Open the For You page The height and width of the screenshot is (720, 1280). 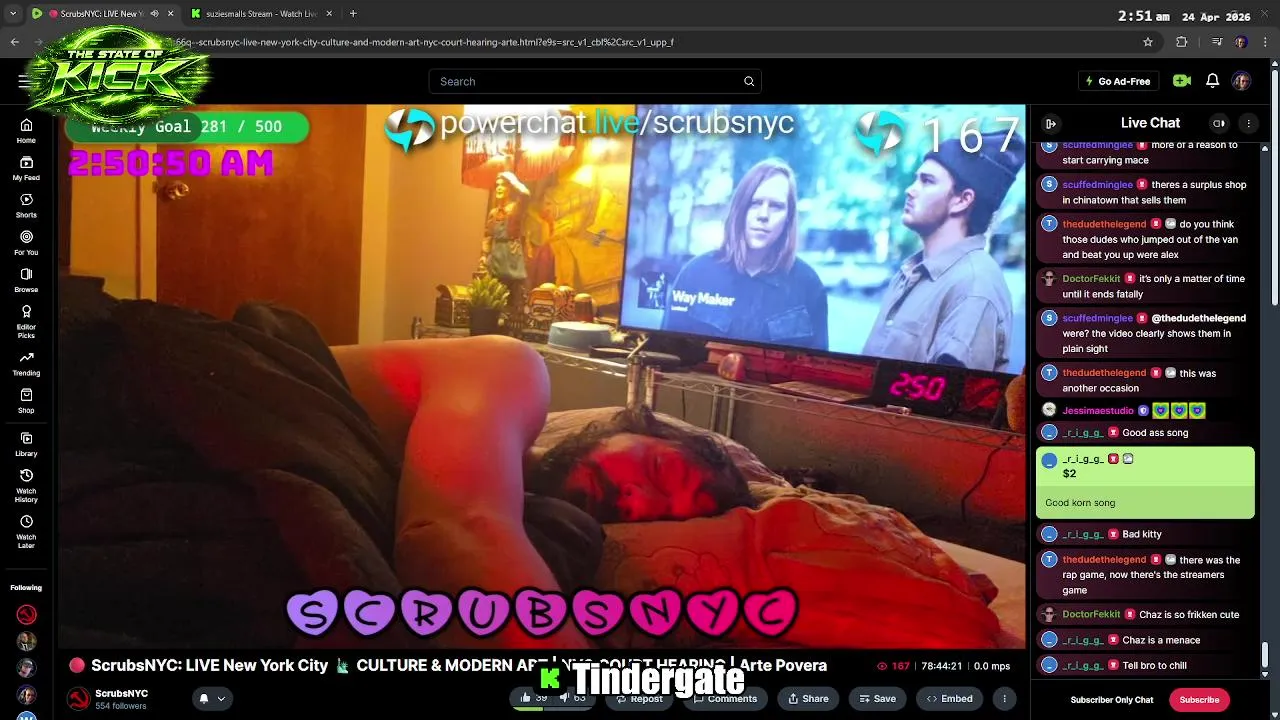26,243
